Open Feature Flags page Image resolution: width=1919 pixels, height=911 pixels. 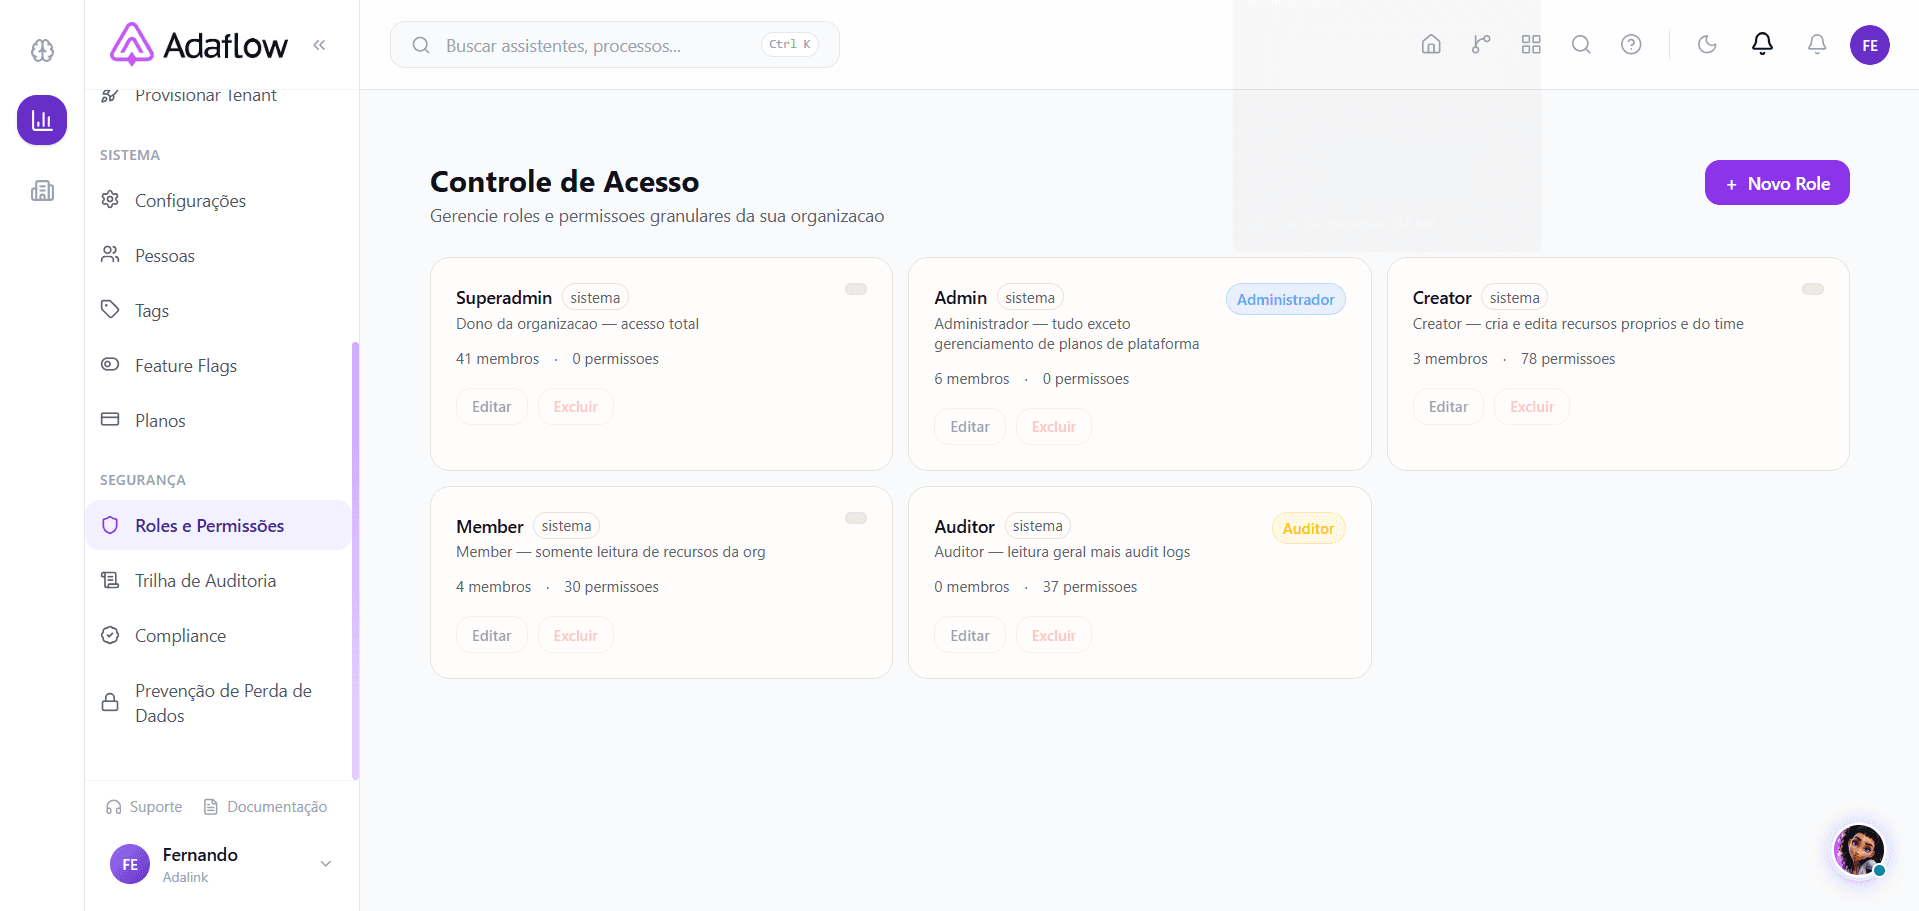[x=218, y=366]
